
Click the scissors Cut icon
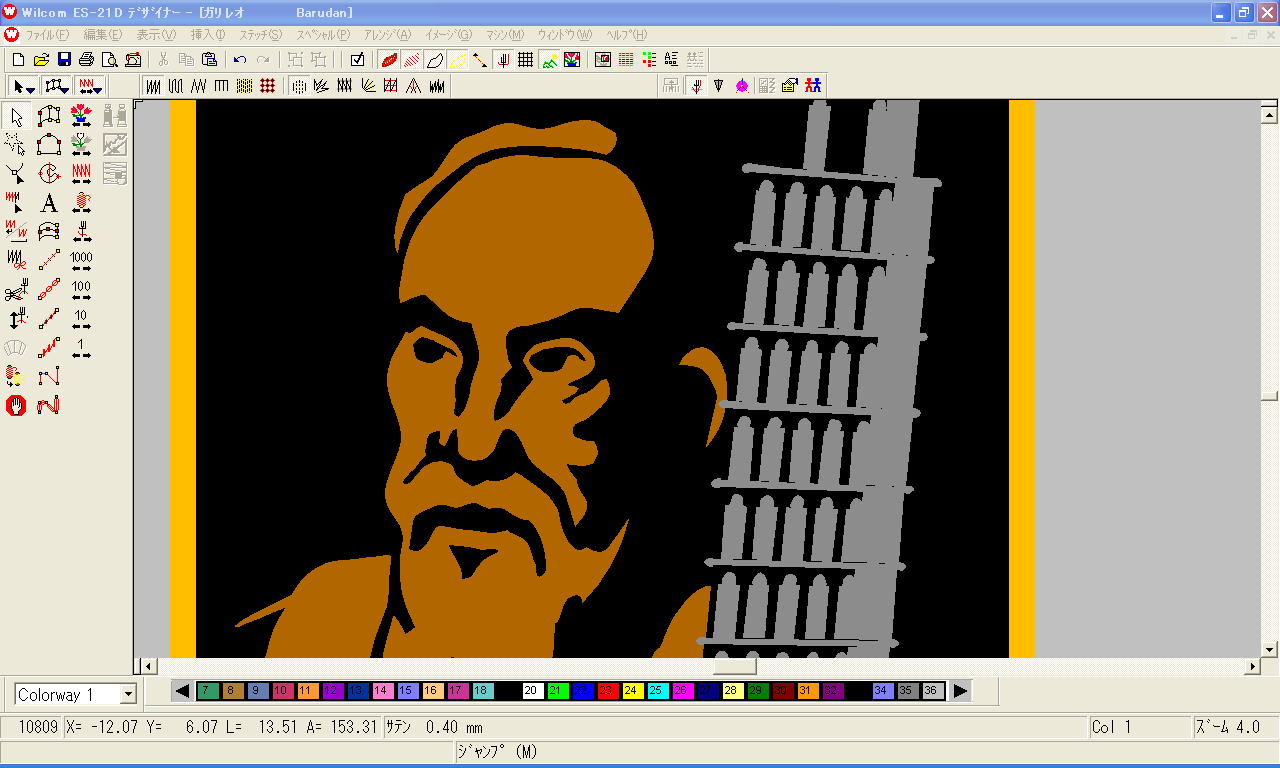point(164,60)
